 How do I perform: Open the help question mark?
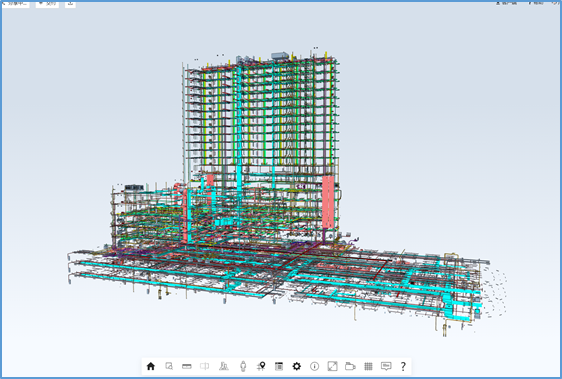pyautogui.click(x=403, y=366)
